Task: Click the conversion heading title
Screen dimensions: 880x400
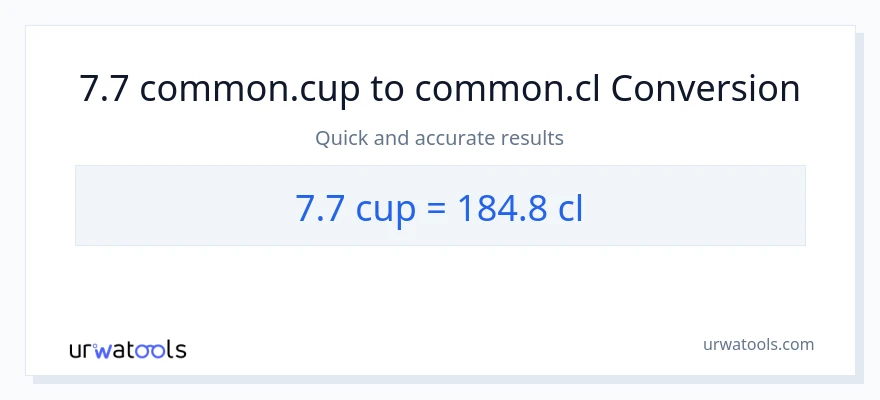Action: pos(440,89)
